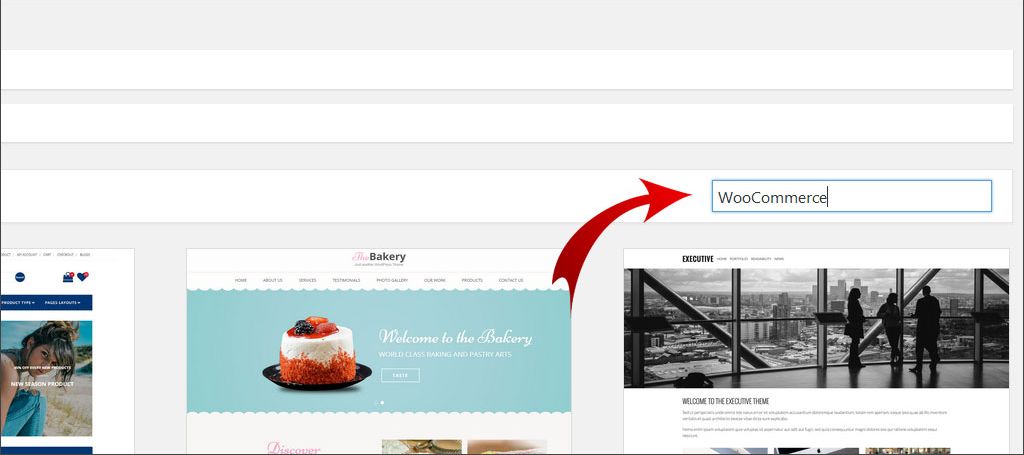Click the round blue logo icon
1024x455 pixels.
20,277
